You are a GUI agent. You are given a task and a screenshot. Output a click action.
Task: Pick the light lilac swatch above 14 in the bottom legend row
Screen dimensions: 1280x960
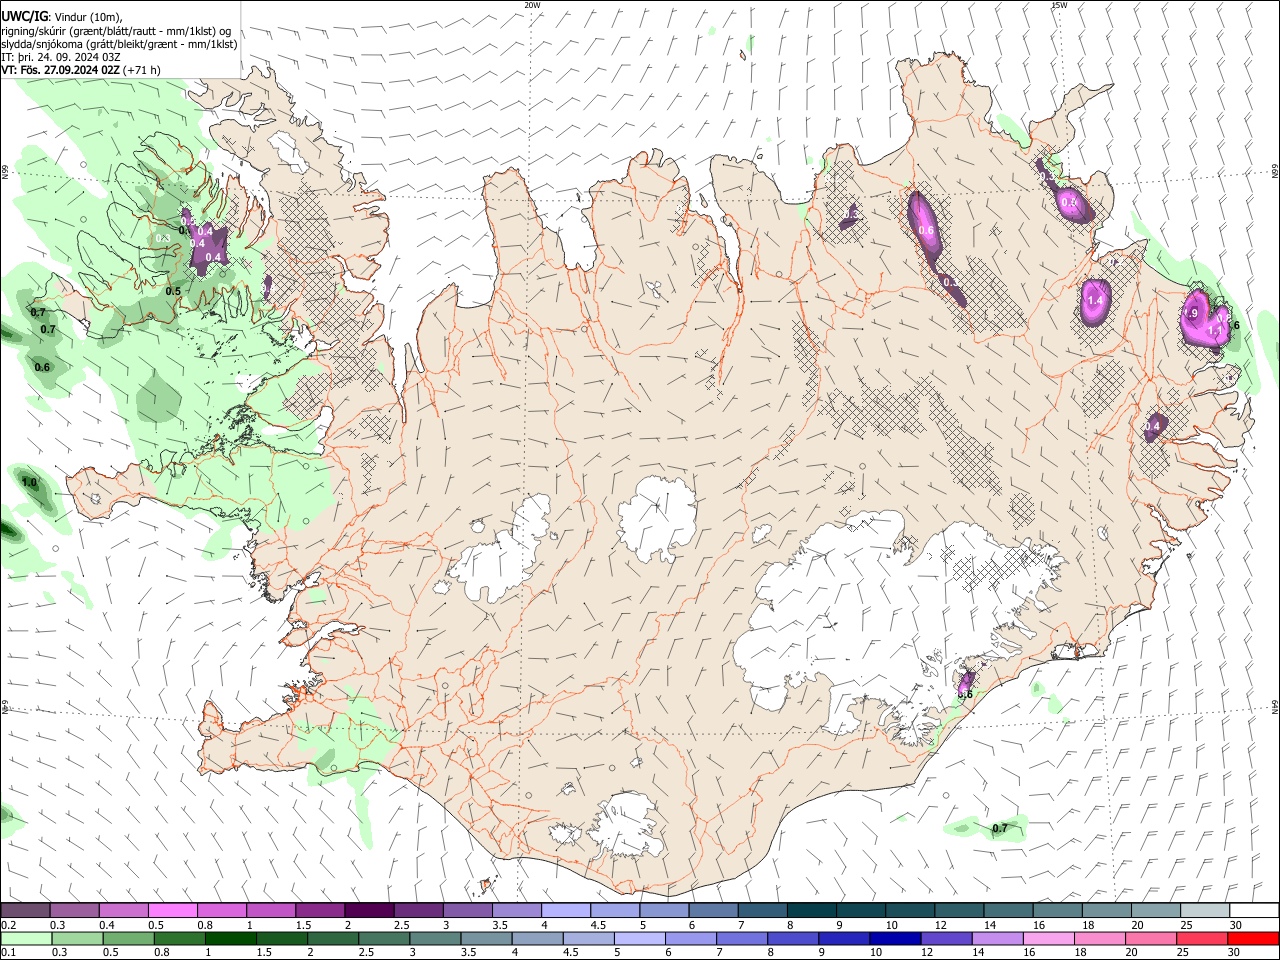click(997, 938)
